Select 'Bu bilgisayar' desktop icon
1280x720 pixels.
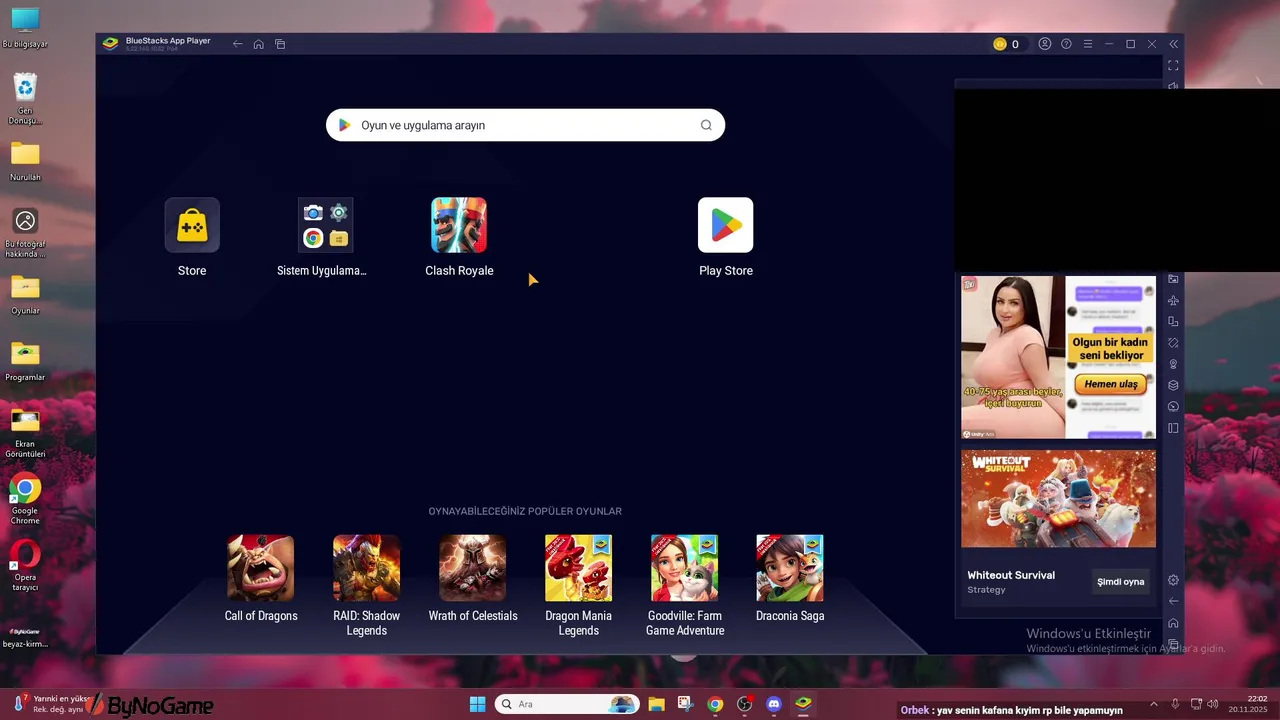(25, 28)
